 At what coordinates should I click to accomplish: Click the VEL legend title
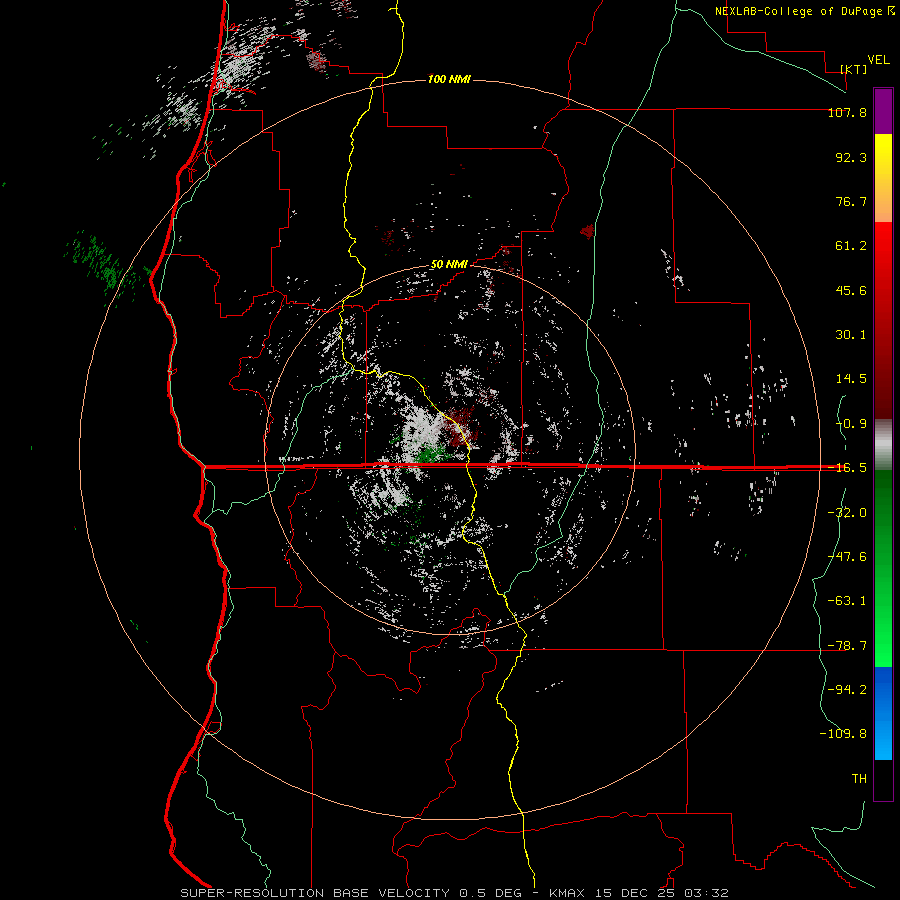[878, 60]
